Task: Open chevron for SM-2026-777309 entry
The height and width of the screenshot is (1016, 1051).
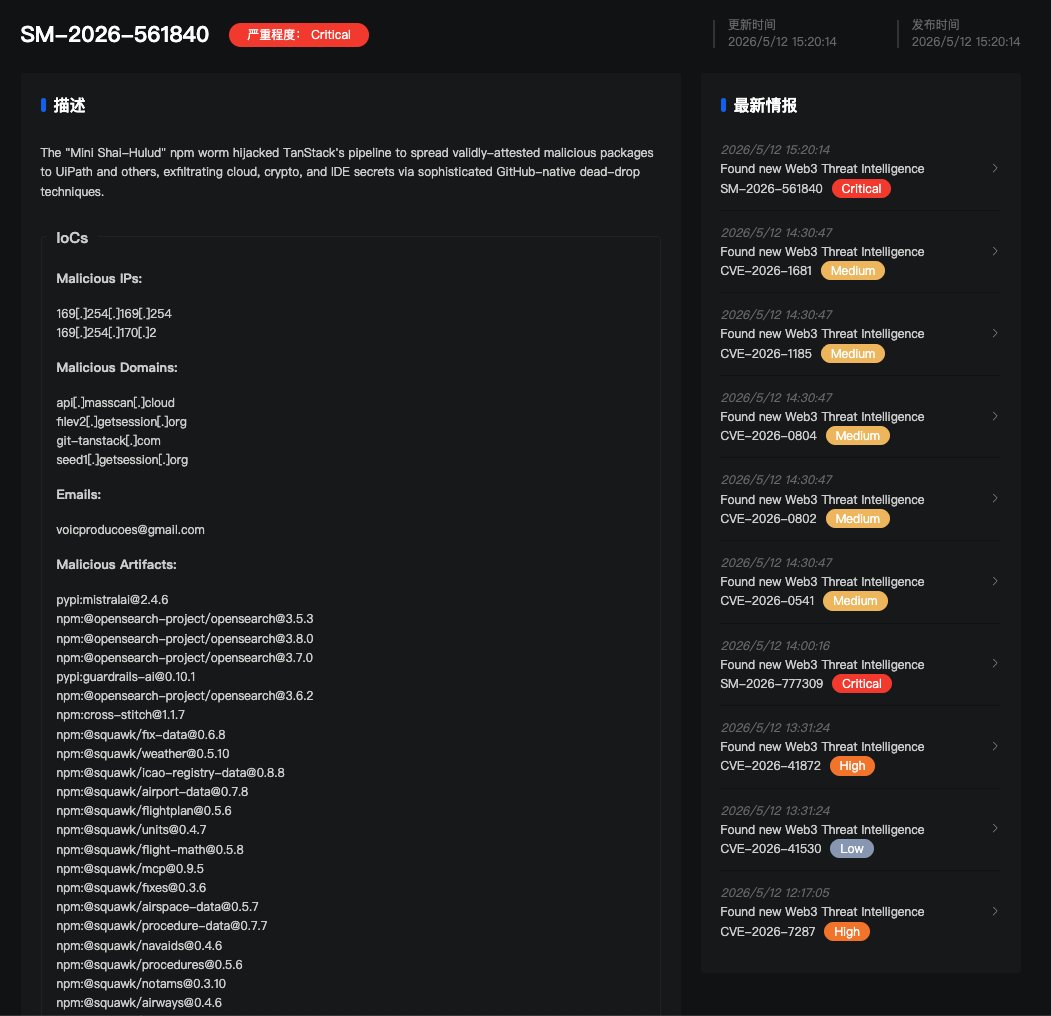Action: pyautogui.click(x=995, y=663)
